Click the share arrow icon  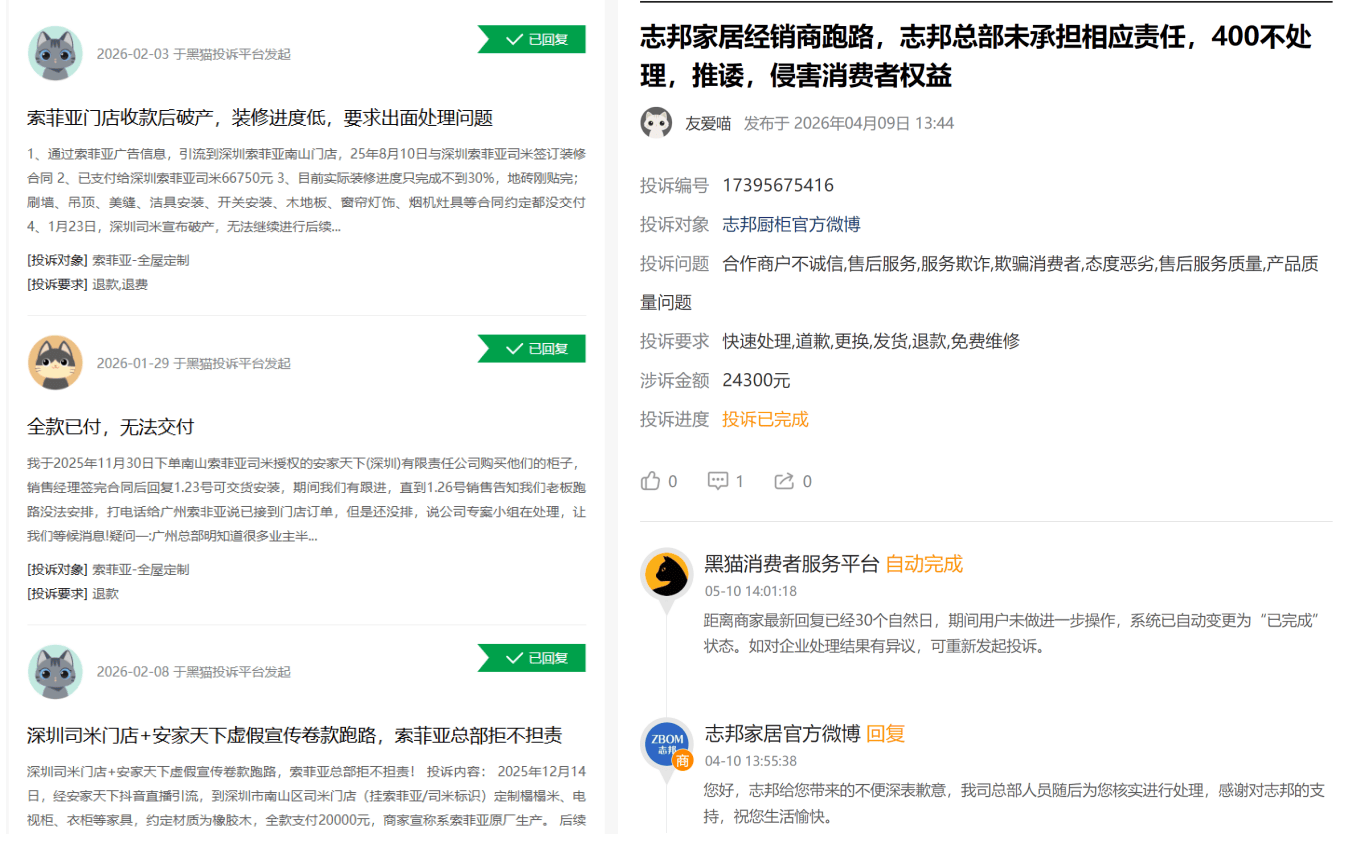[x=784, y=481]
